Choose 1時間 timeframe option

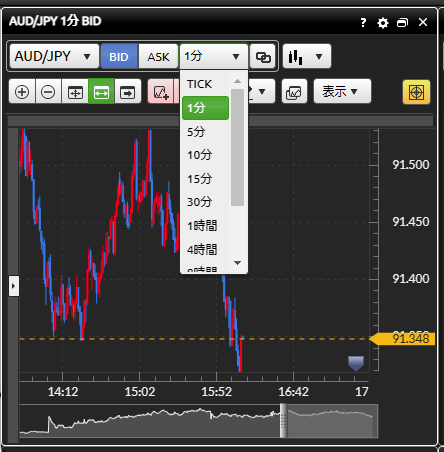(x=205, y=226)
